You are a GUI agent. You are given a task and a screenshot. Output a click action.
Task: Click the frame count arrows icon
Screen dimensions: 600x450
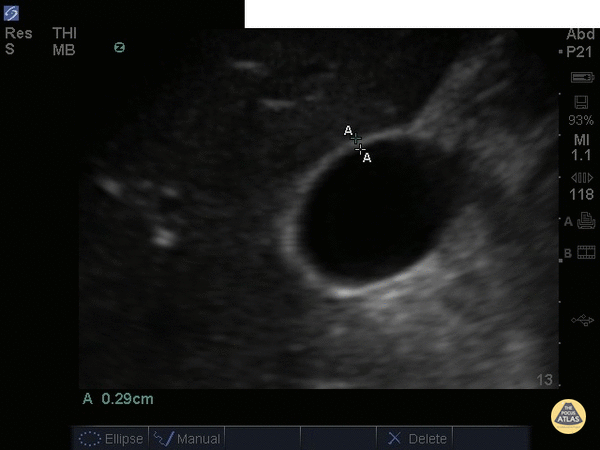(581, 178)
